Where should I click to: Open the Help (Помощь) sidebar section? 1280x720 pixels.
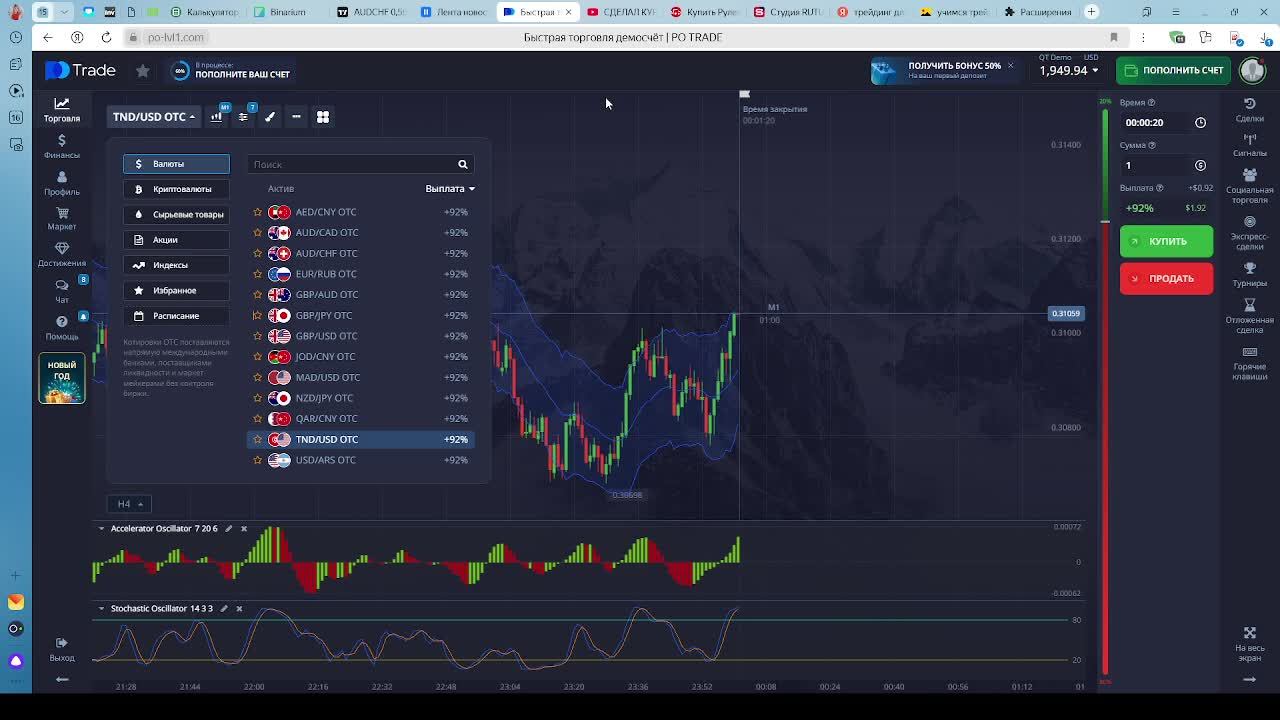click(x=61, y=327)
